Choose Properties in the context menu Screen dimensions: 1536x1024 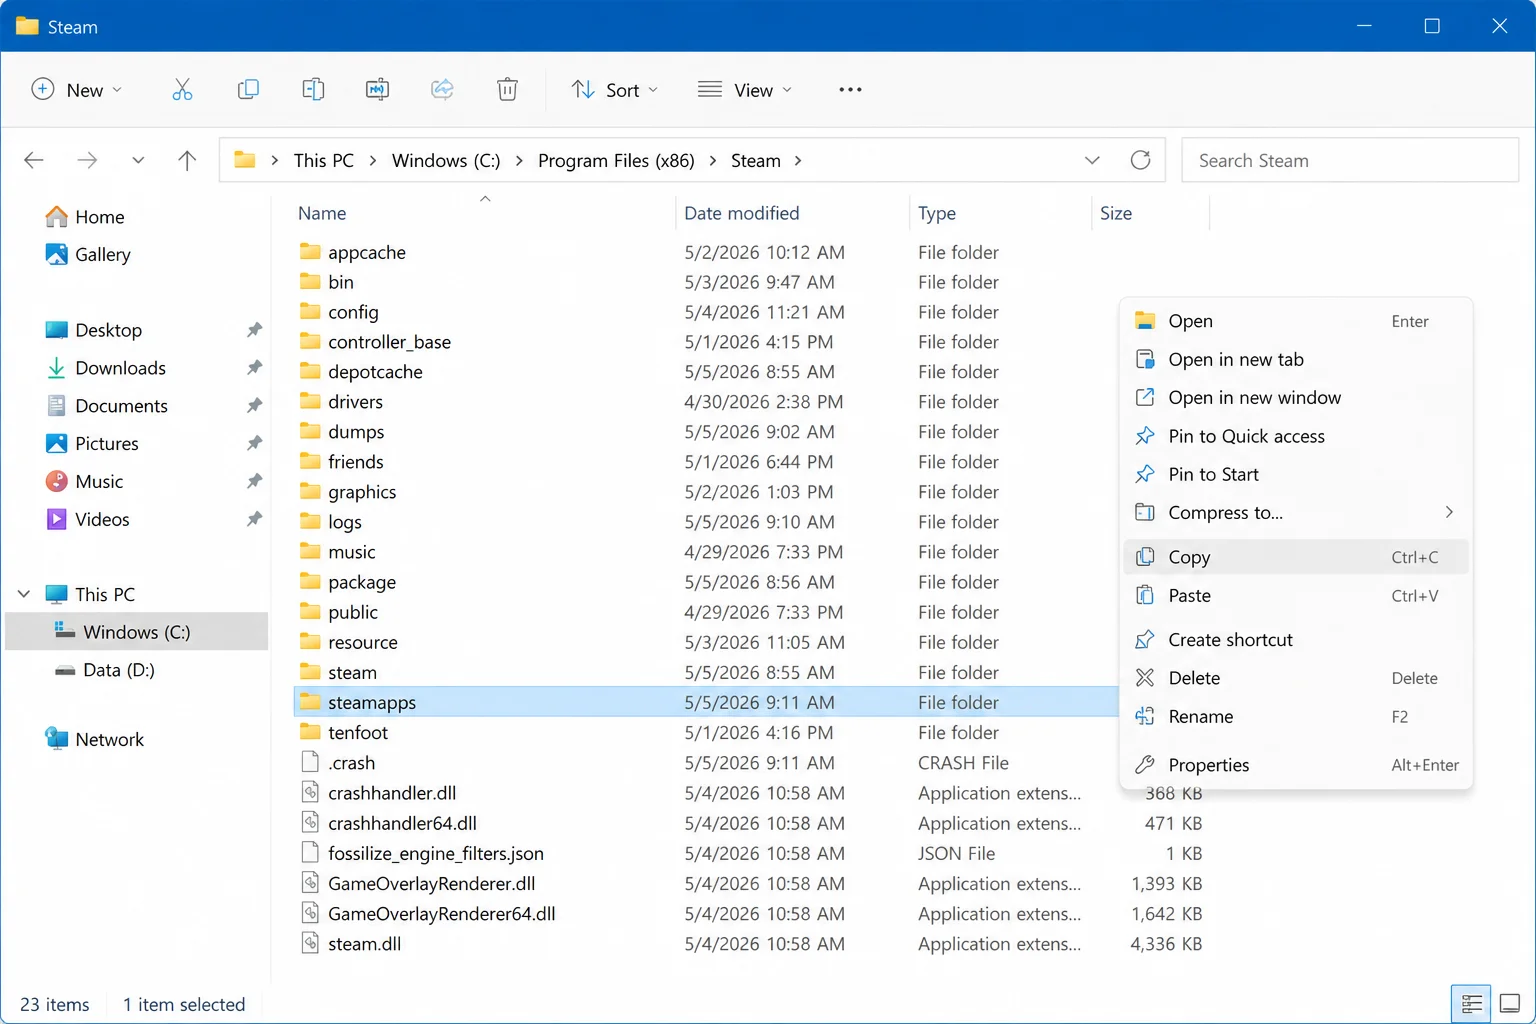tap(1296, 765)
